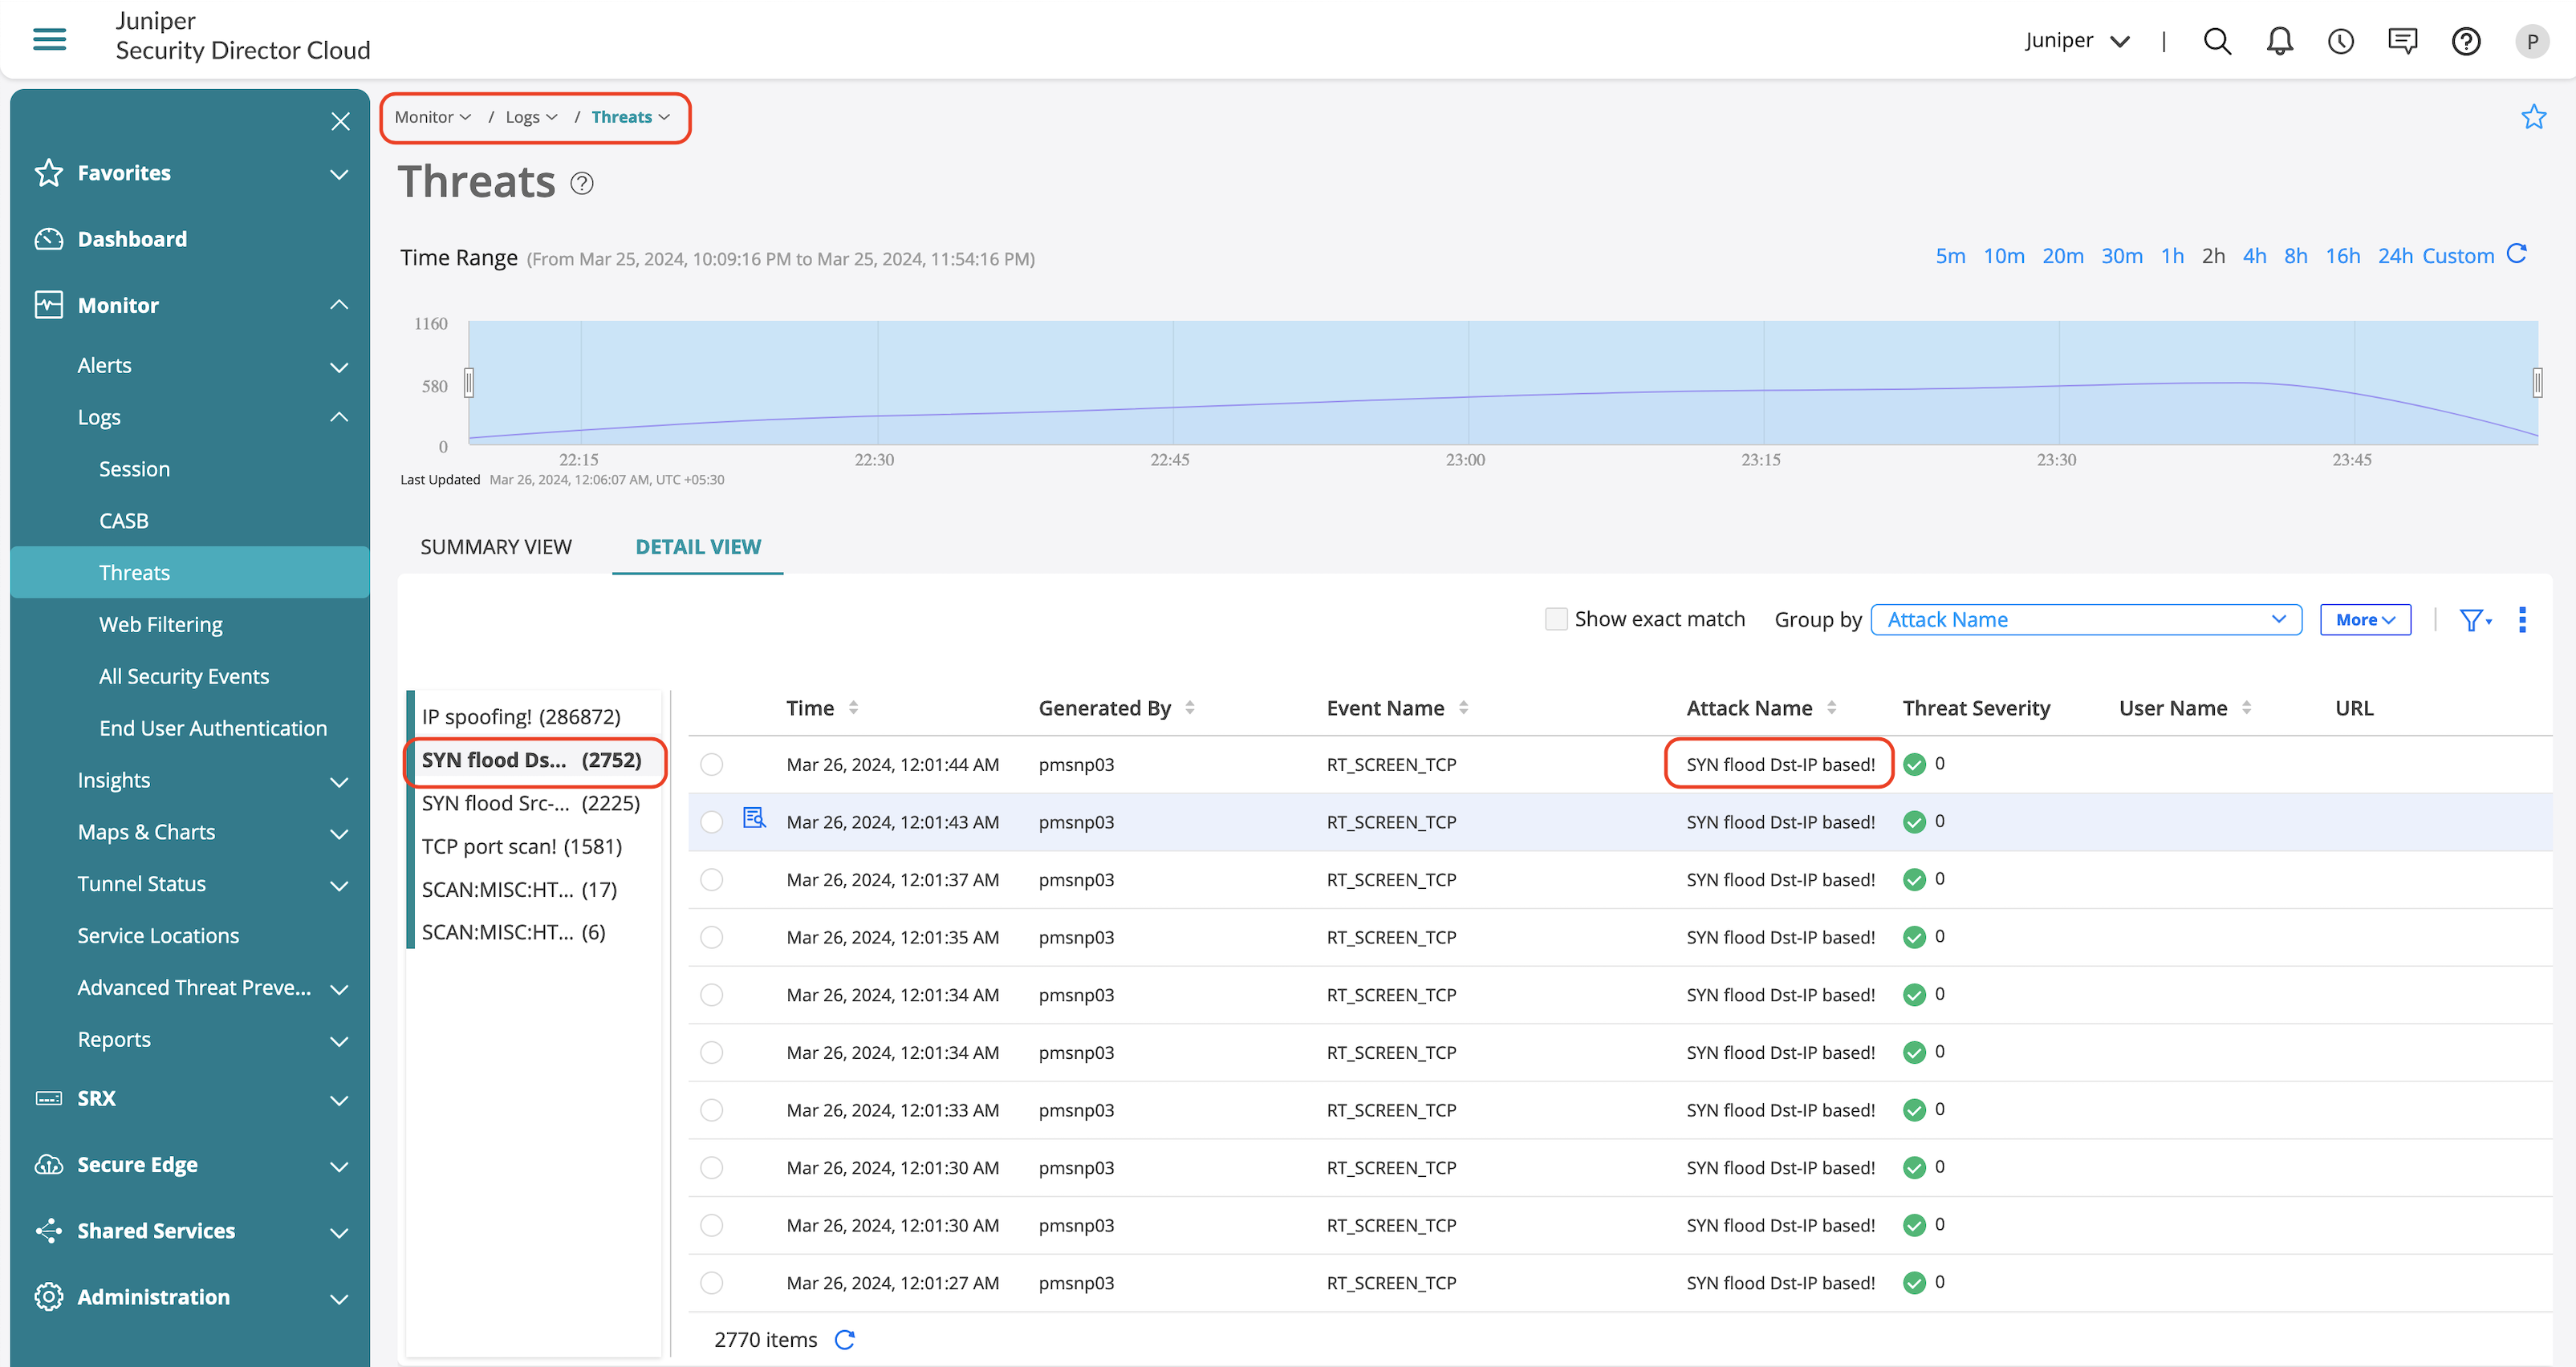Grab the left time range slider handle
2576x1367 pixels.
click(468, 383)
